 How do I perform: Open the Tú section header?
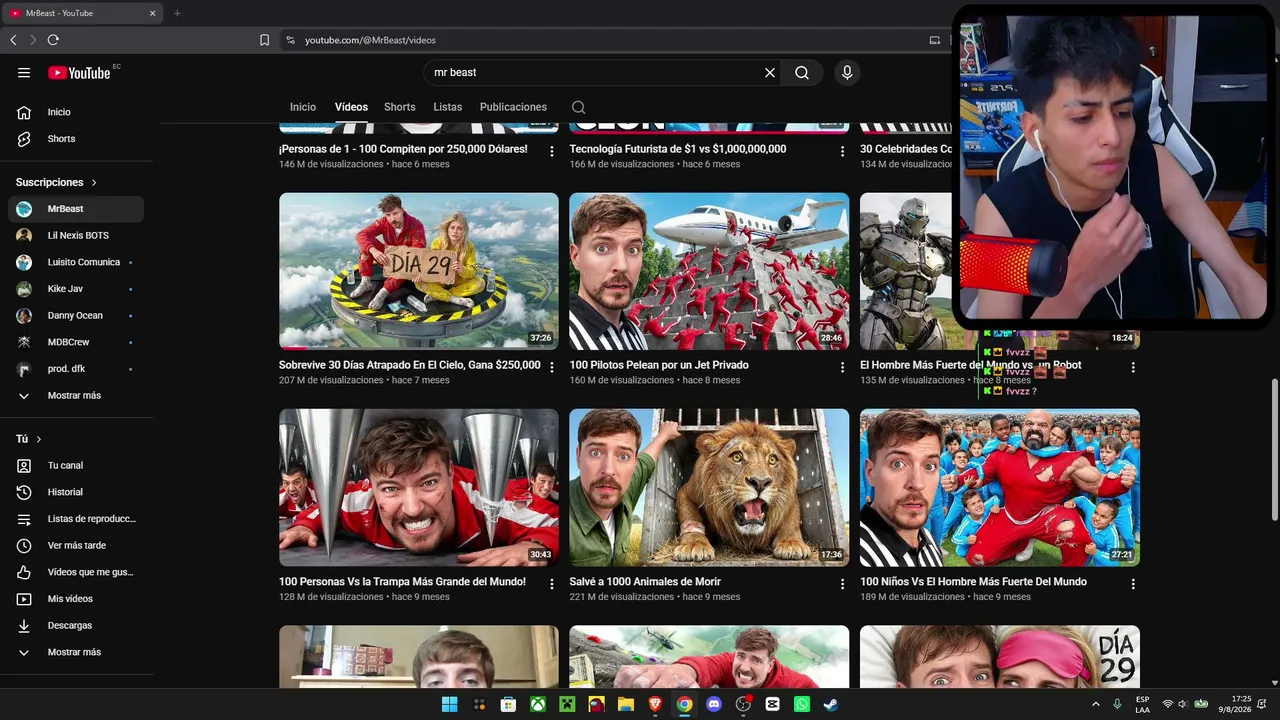(29, 439)
